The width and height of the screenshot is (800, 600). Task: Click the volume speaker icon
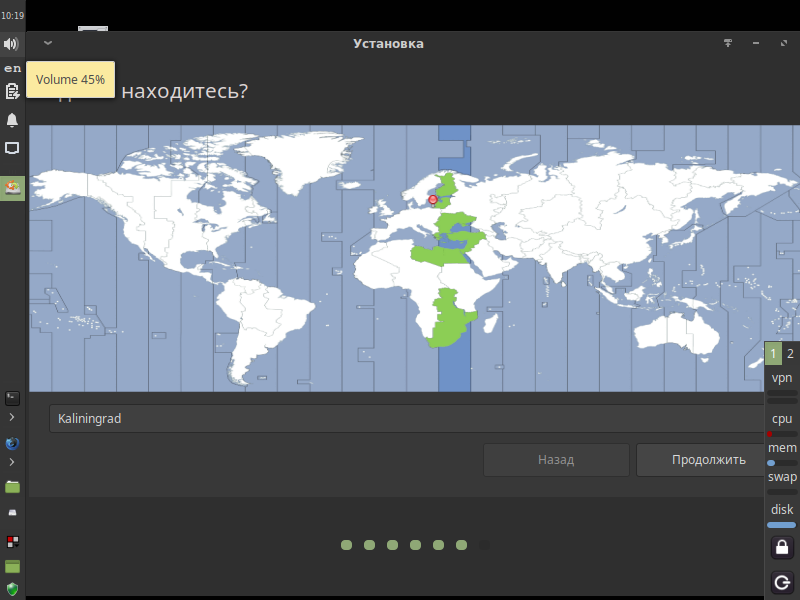(x=11, y=44)
